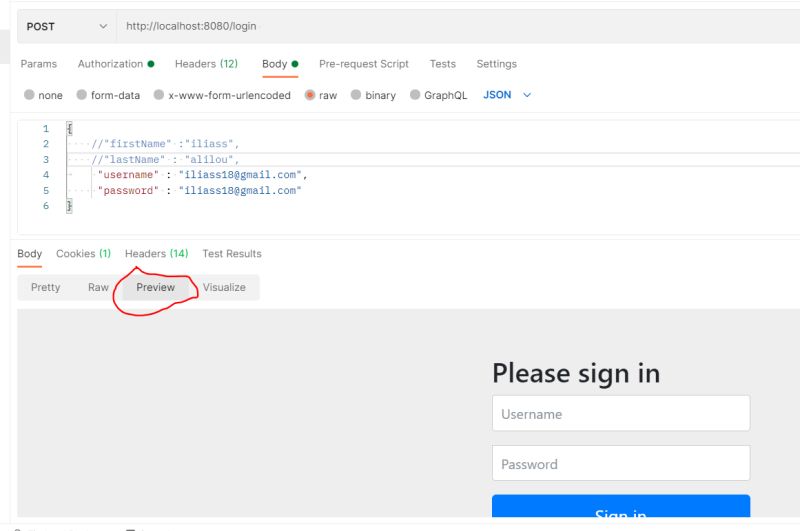Viewport: 800px width, 531px height.
Task: Click the Username field in preview
Action: pyautogui.click(x=621, y=413)
